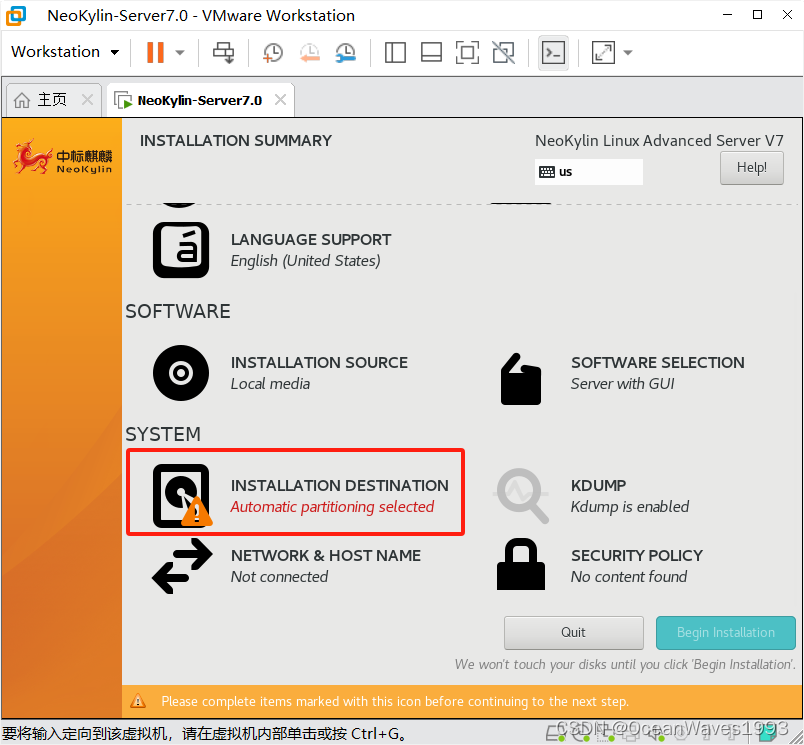The height and width of the screenshot is (745, 804).
Task: Click the NeoKylin logo in the sidebar
Action: point(62,156)
